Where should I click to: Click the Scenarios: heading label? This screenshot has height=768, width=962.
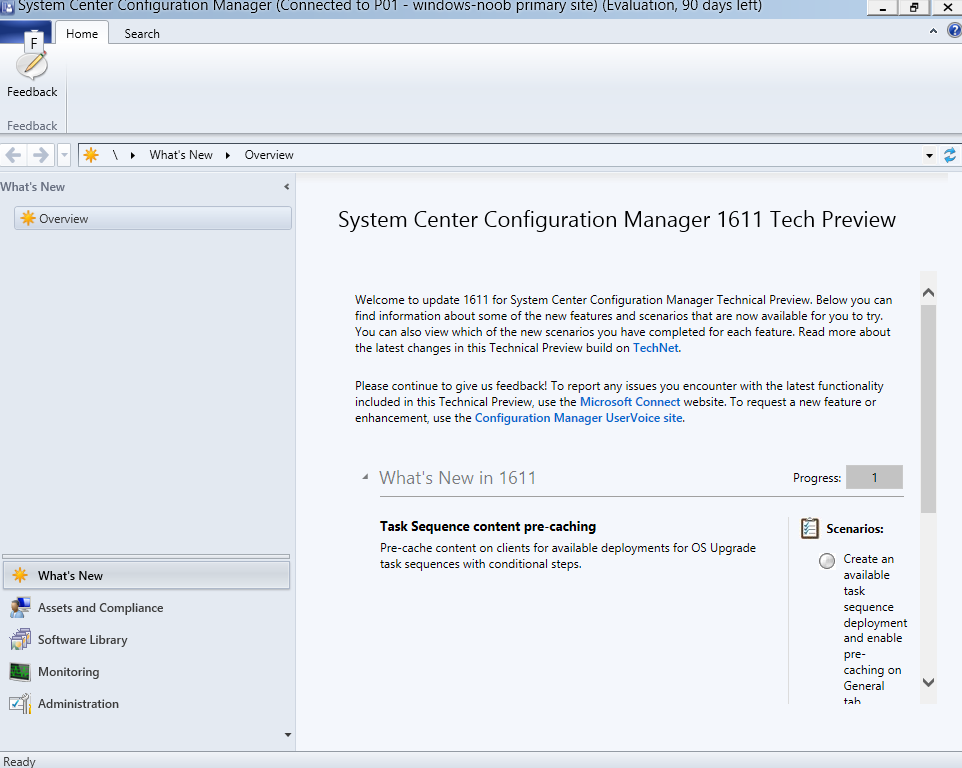[x=855, y=529]
